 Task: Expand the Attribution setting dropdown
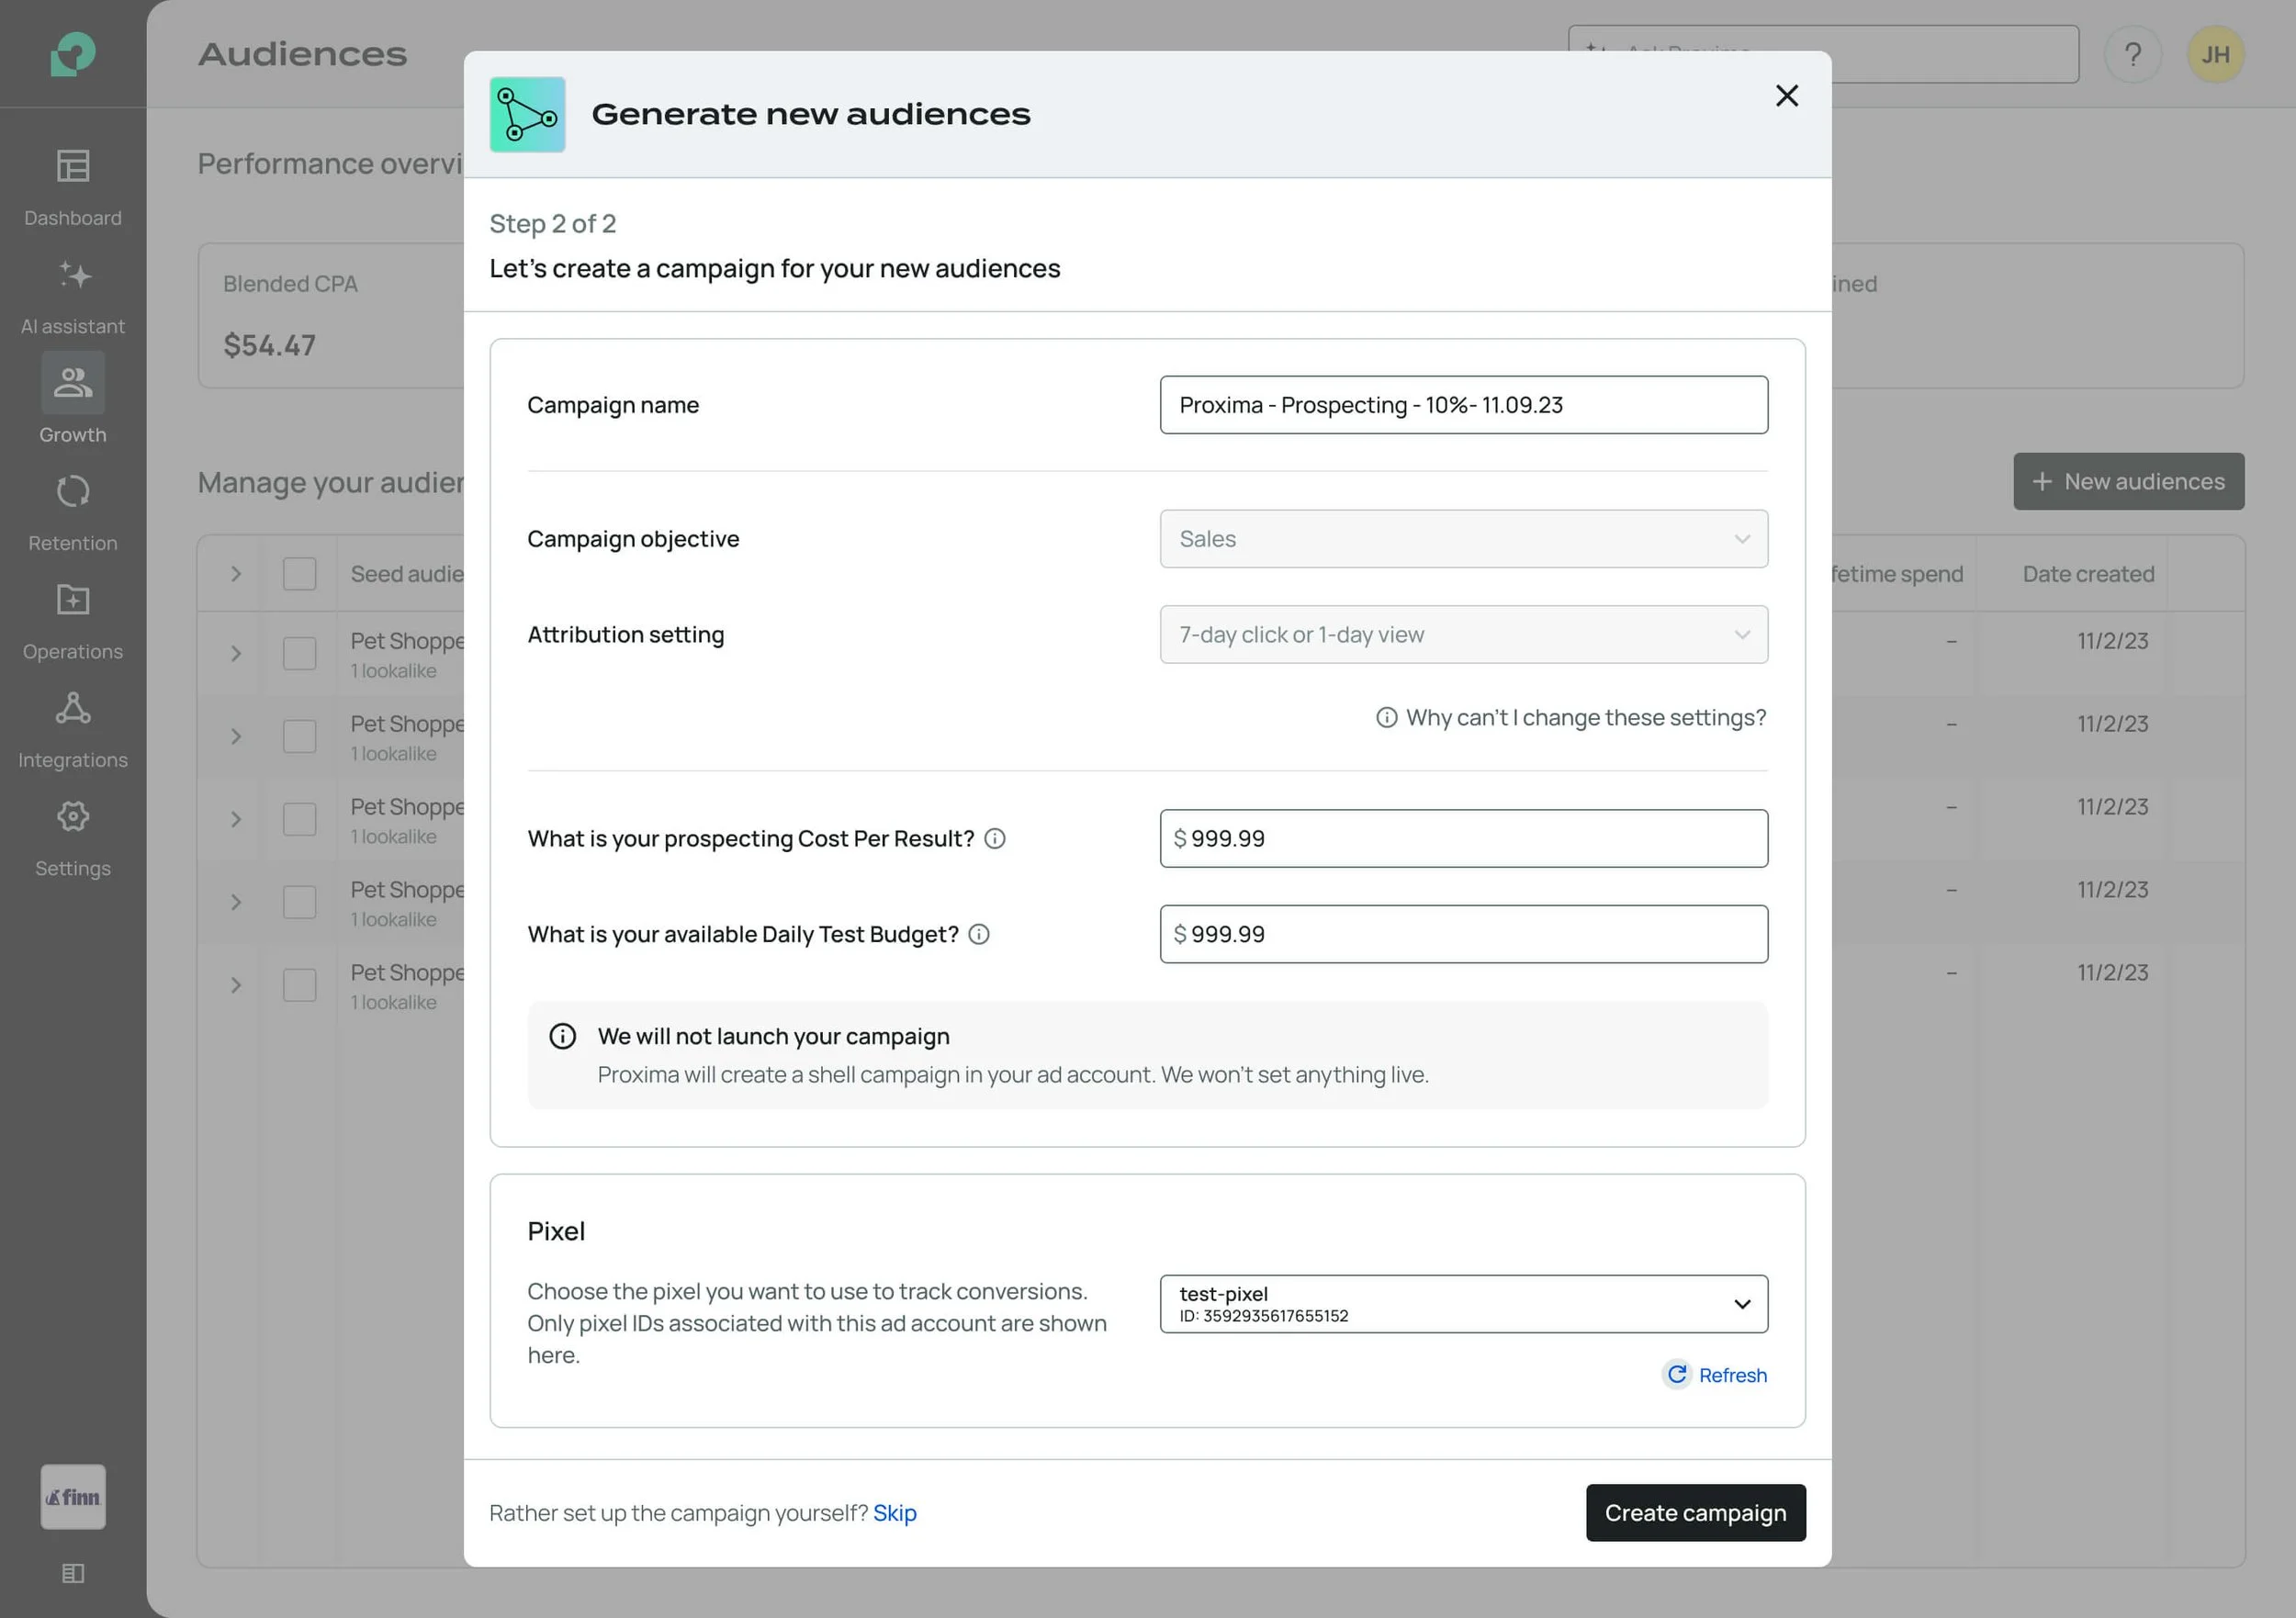point(1463,635)
